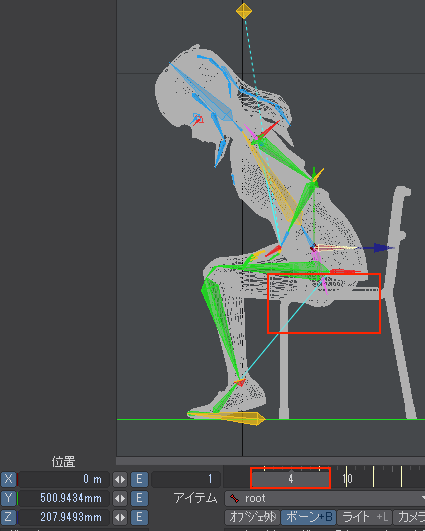Click the bone icon beside root
The width and height of the screenshot is (425, 531).
coord(234,498)
